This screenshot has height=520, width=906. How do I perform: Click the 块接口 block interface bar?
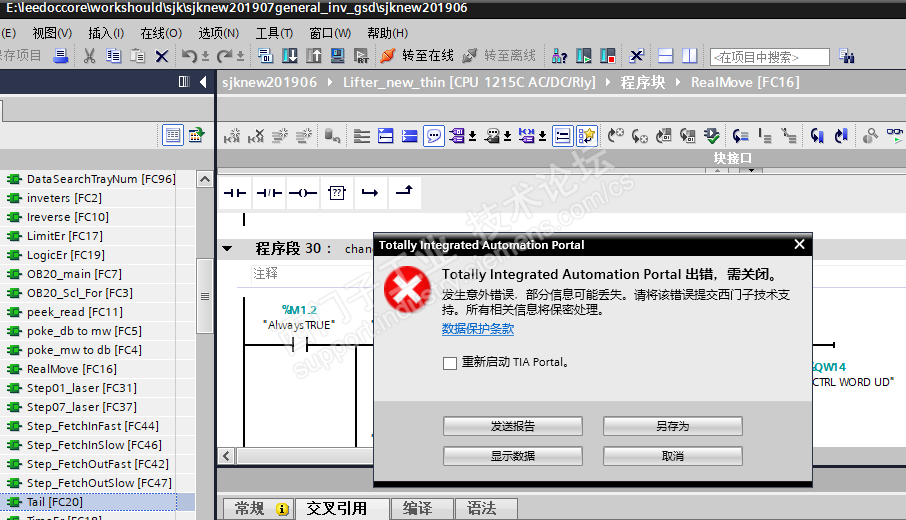pyautogui.click(x=732, y=158)
